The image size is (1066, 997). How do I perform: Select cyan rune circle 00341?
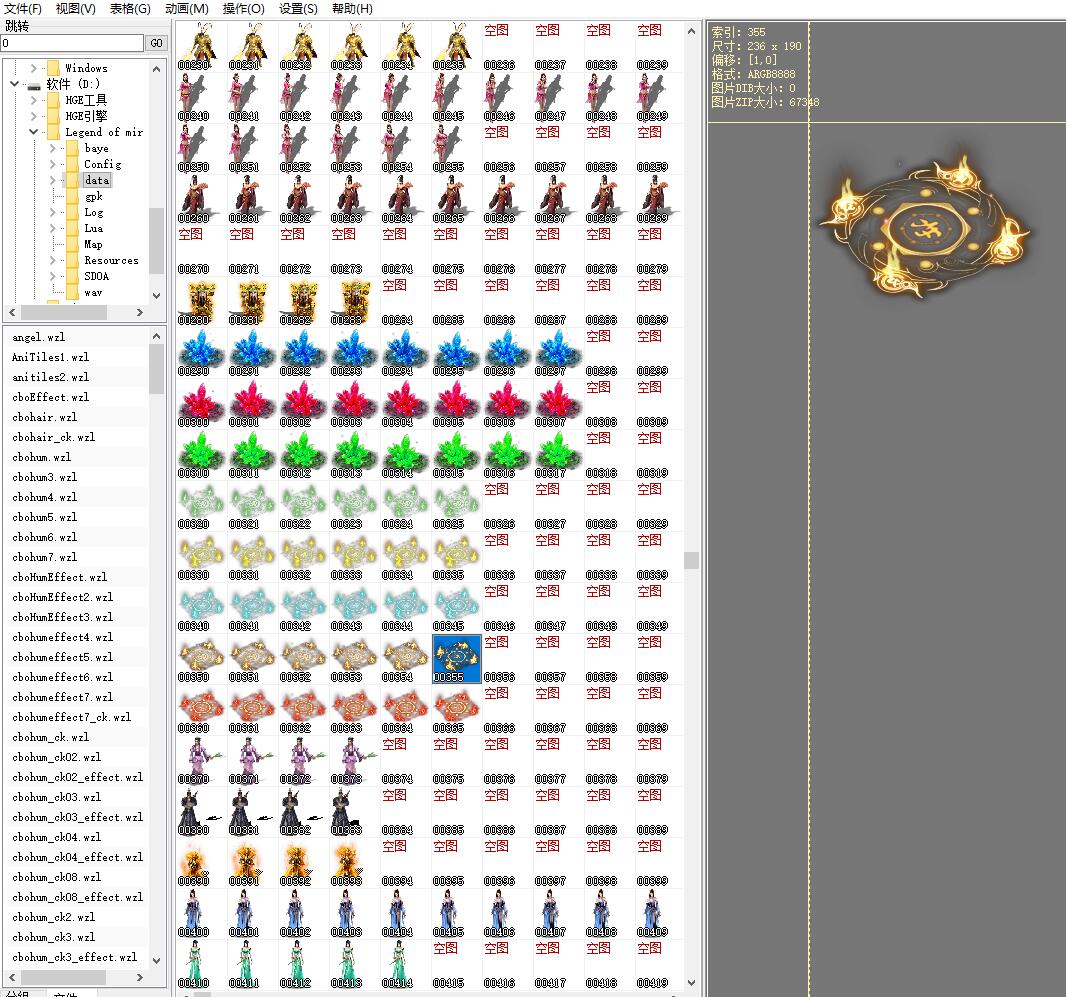click(x=252, y=607)
